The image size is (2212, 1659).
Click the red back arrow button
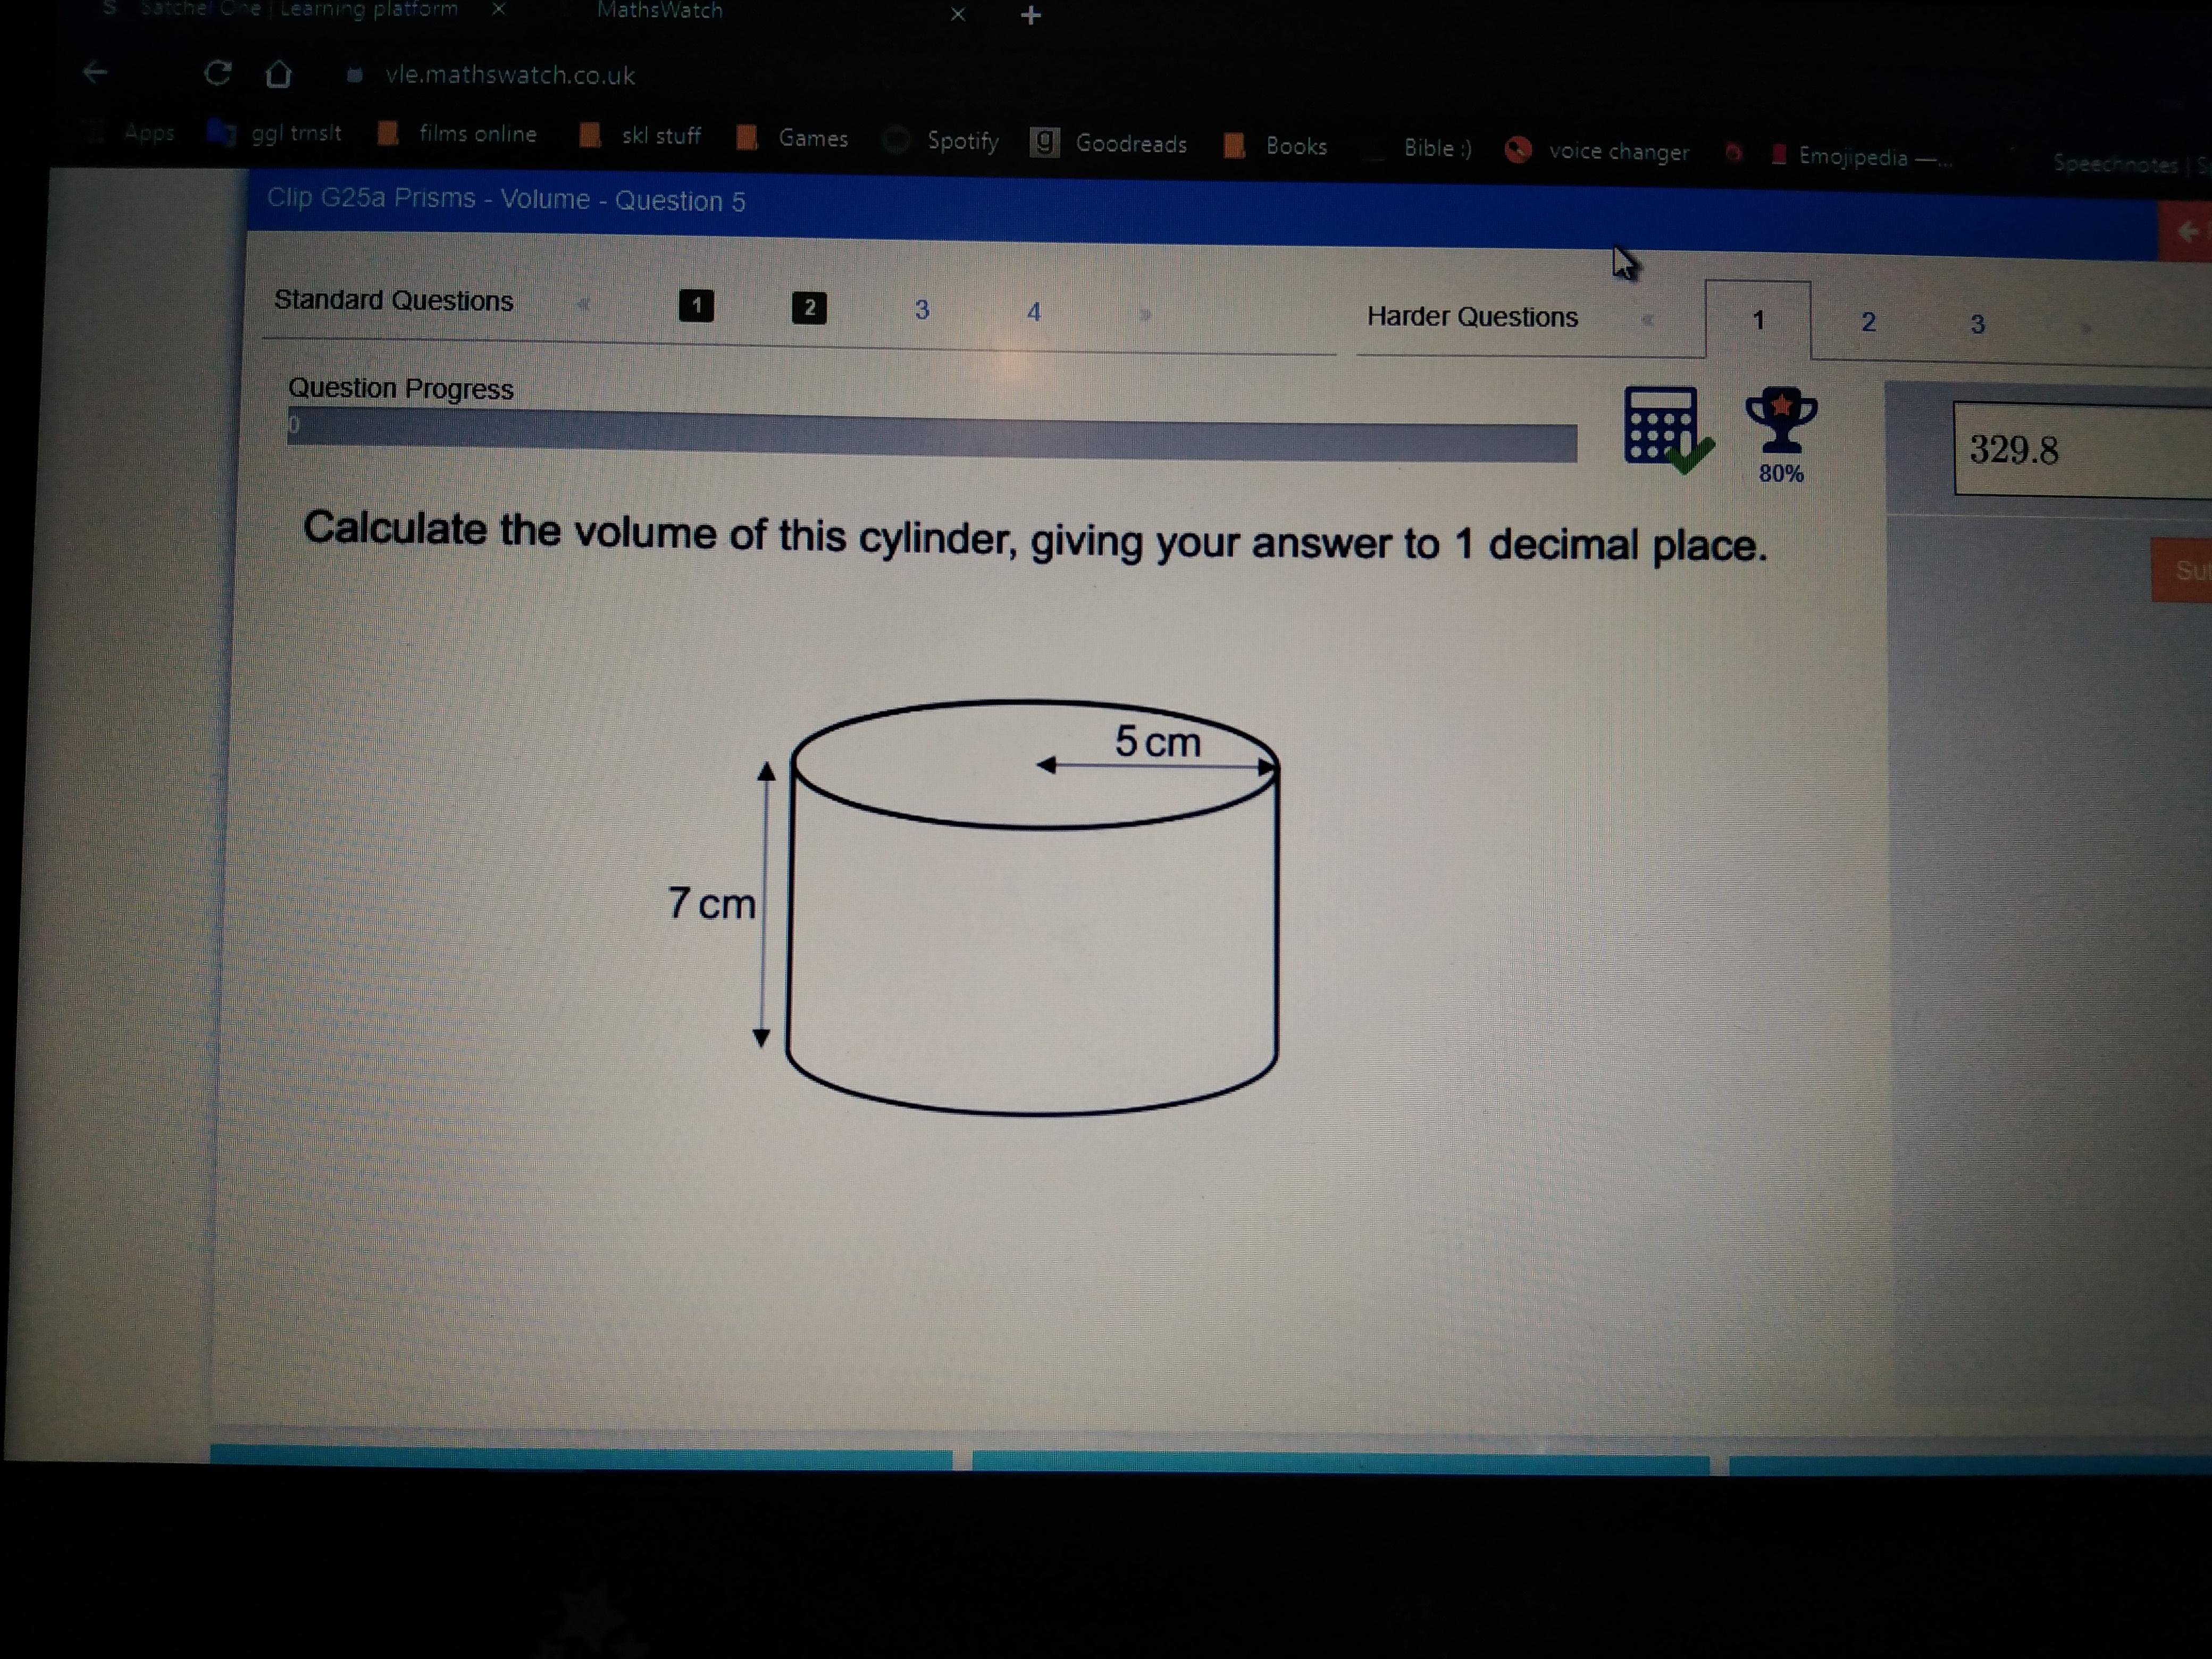pyautogui.click(x=2188, y=232)
